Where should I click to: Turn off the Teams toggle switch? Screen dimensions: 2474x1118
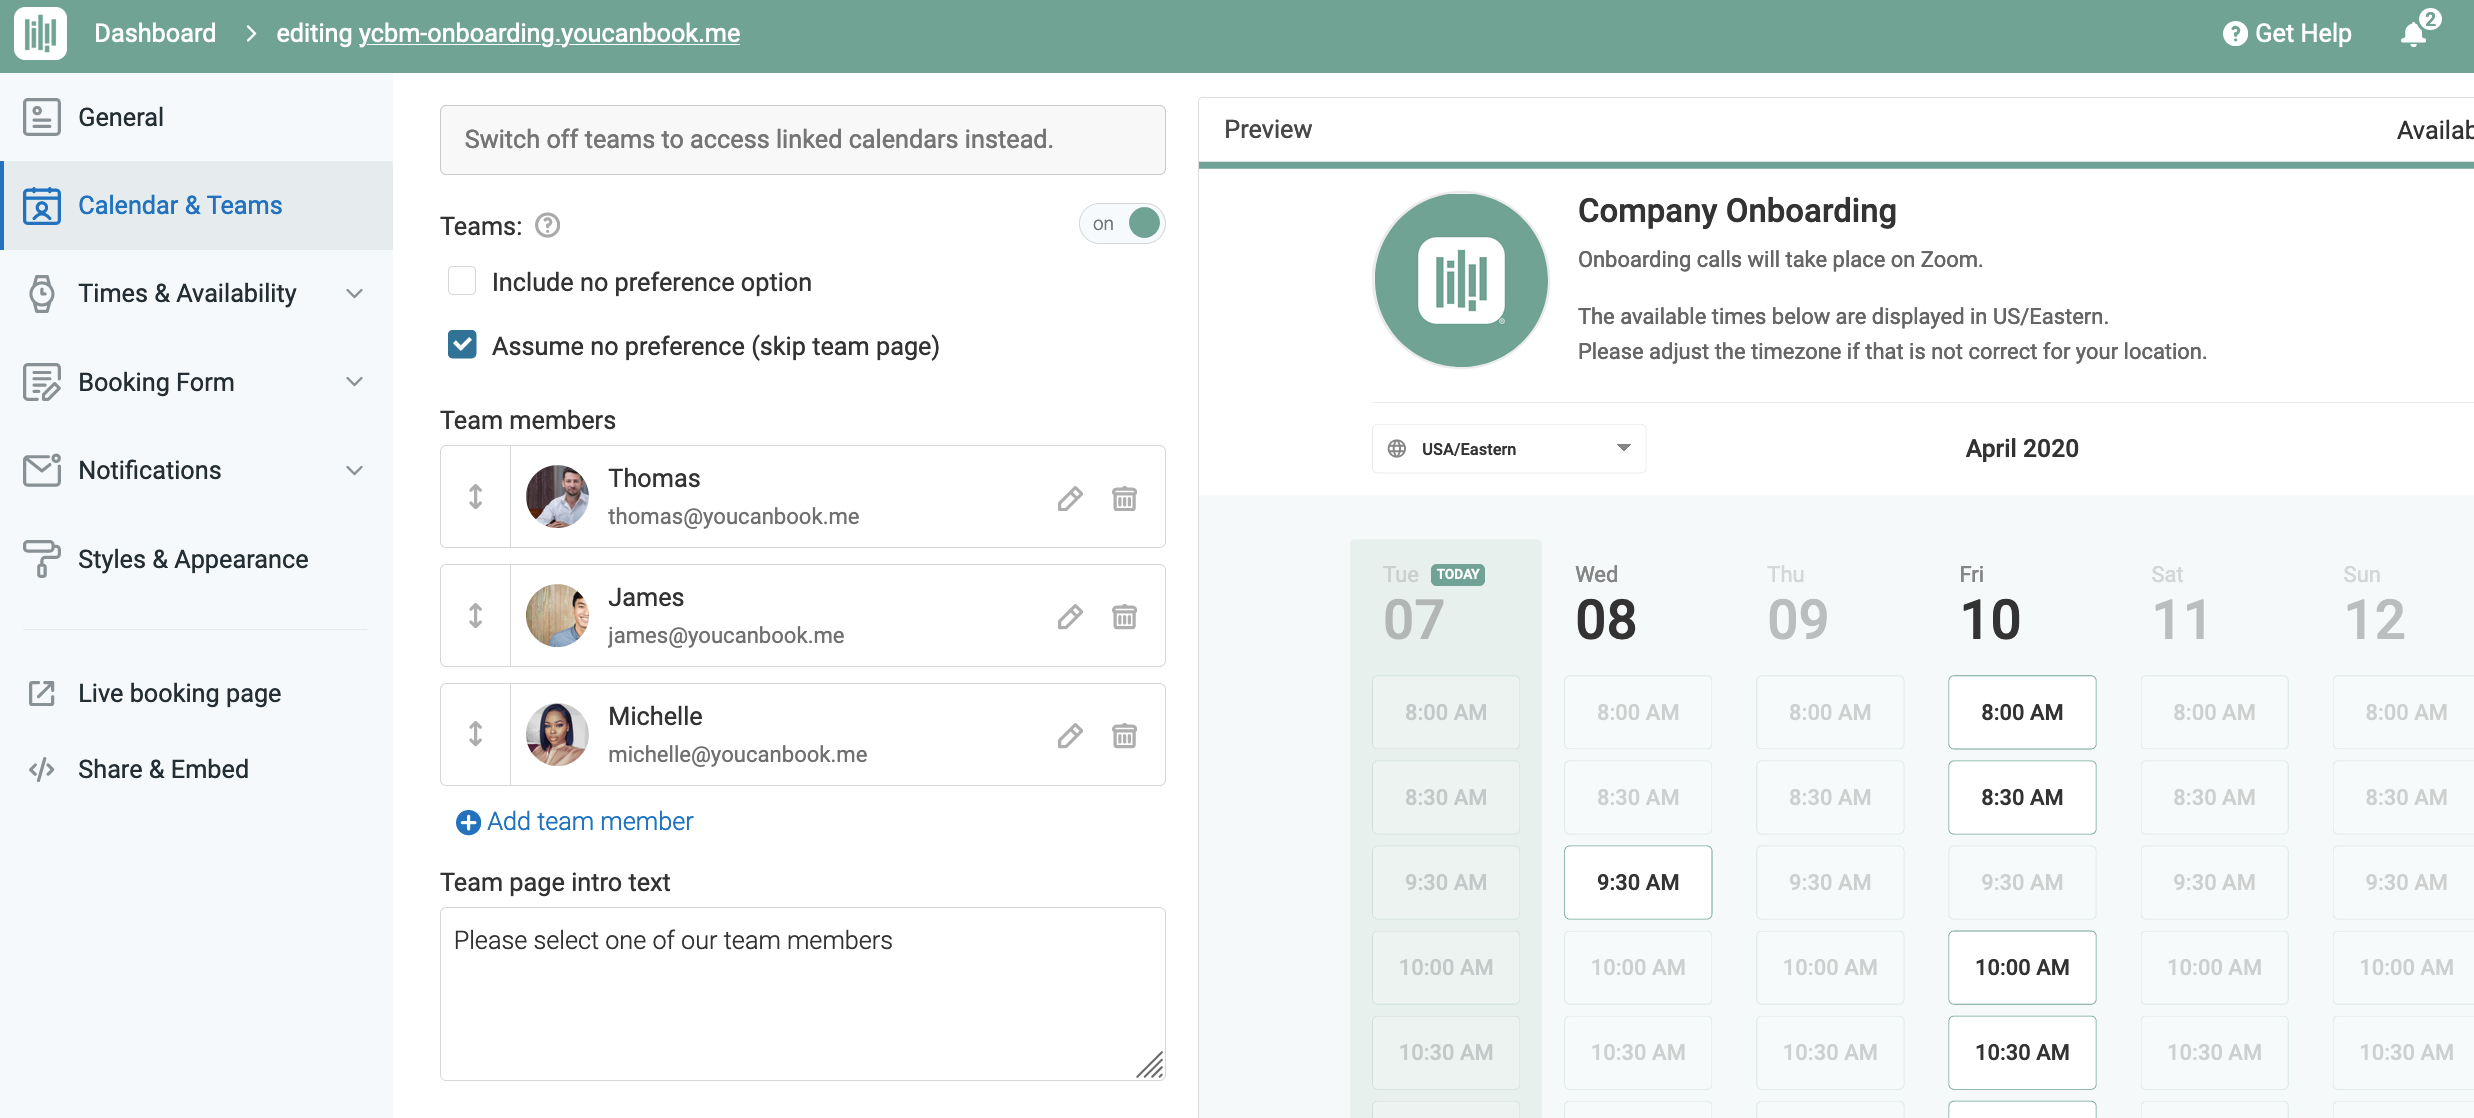click(x=1123, y=223)
